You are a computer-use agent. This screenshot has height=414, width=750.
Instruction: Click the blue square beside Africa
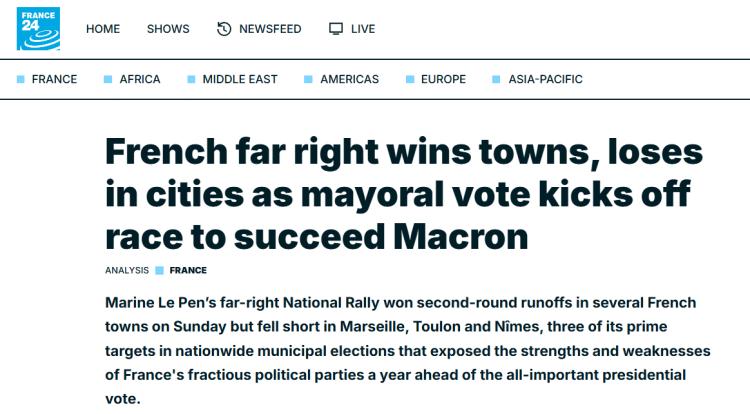click(108, 80)
